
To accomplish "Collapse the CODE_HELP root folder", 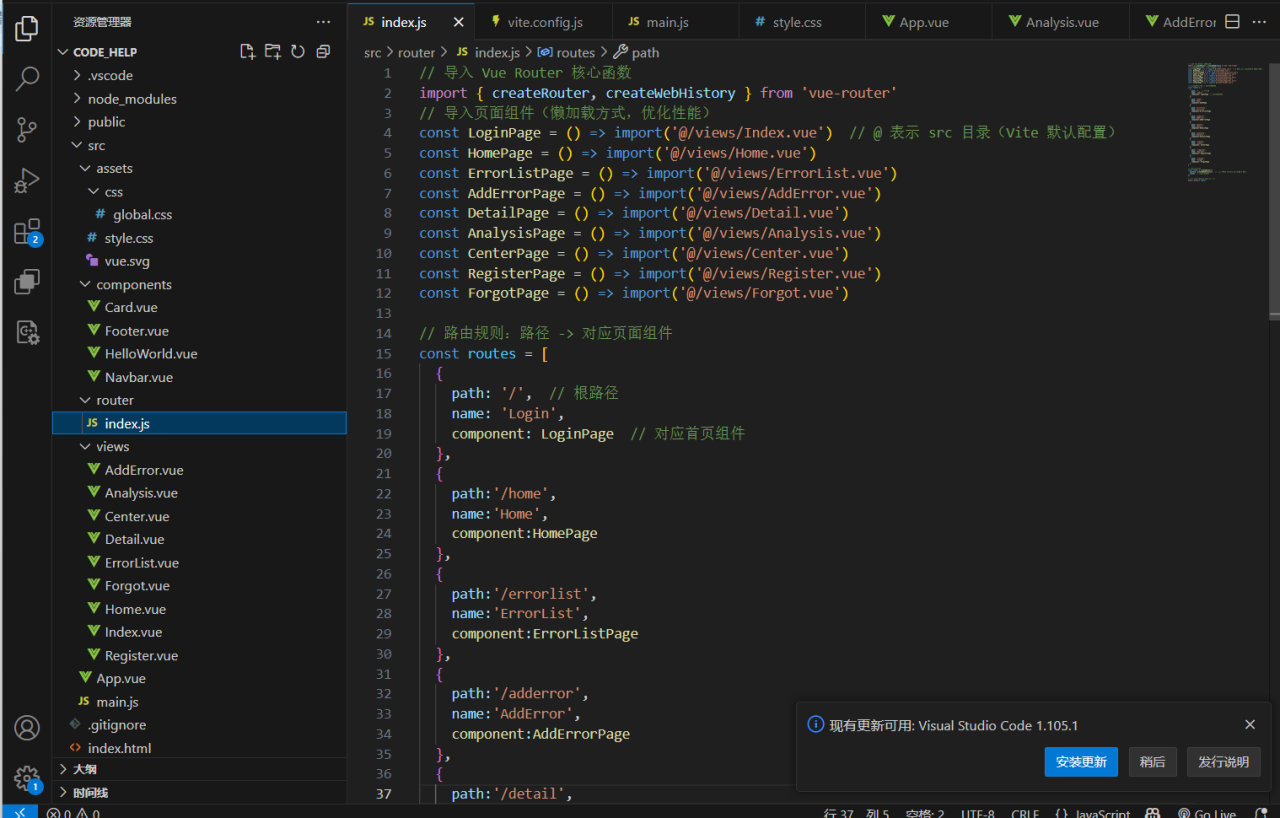I will coord(199,52).
